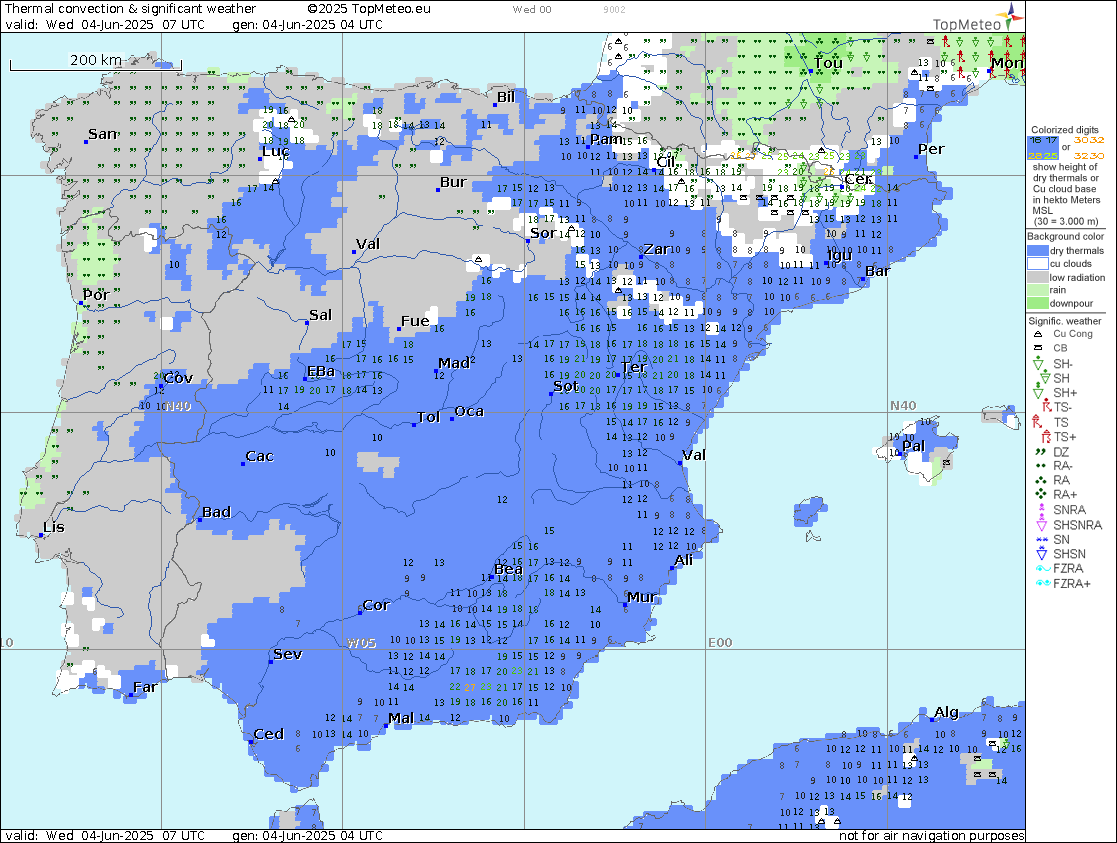Image resolution: width=1117 pixels, height=843 pixels.
Task: Click the Ced city label near Gibraltar
Action: pos(269,734)
